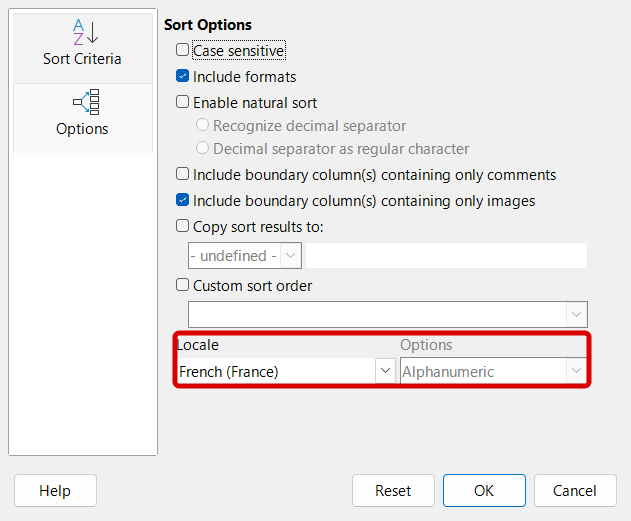The width and height of the screenshot is (631, 521).
Task: Open the Locale French (France) dropdown
Action: click(x=385, y=372)
